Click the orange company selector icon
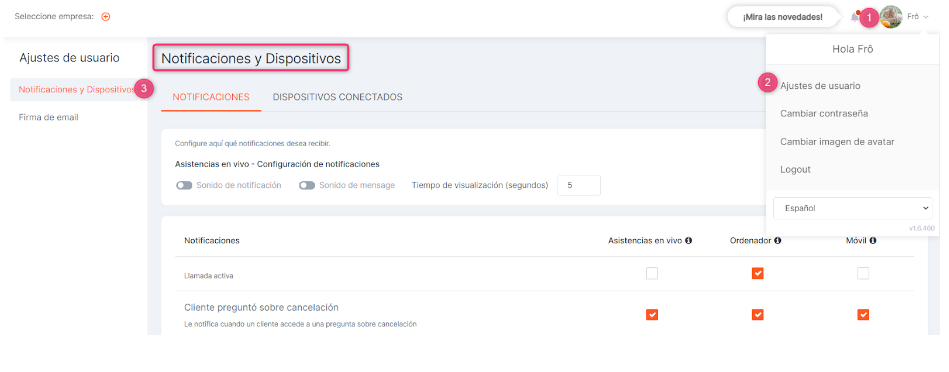The width and height of the screenshot is (949, 372). click(106, 17)
